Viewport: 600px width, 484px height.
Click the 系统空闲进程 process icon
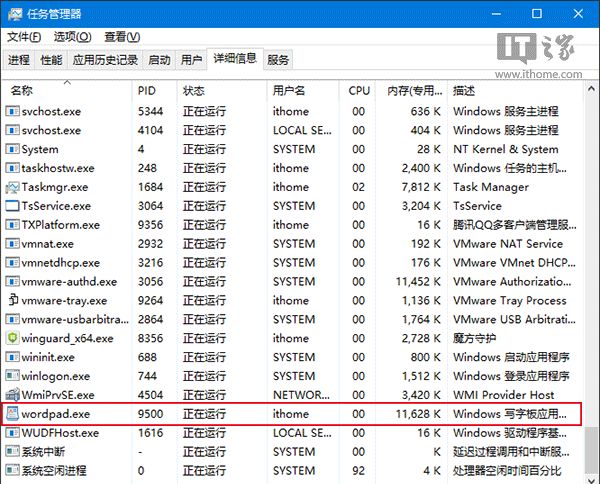(12, 470)
